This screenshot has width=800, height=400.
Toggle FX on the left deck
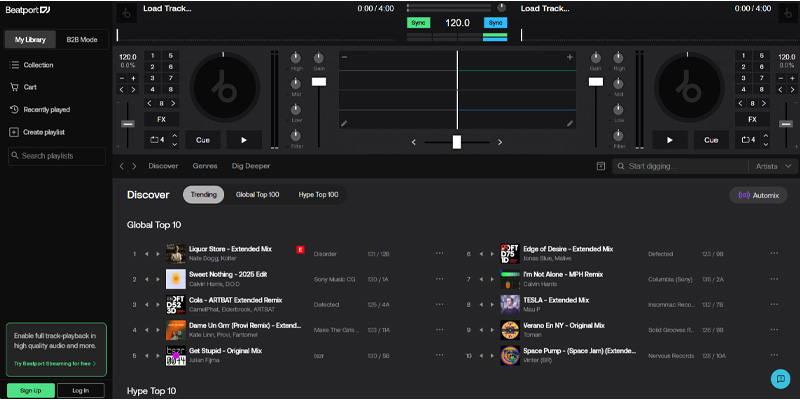pyautogui.click(x=161, y=119)
